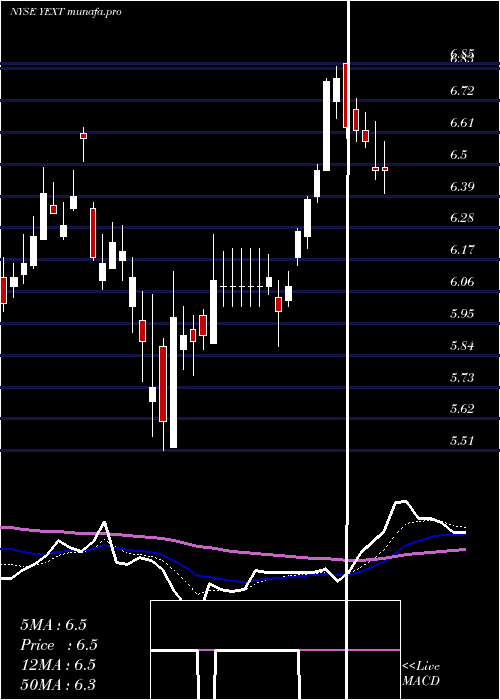Click the 6.39 price axis label

(462, 187)
